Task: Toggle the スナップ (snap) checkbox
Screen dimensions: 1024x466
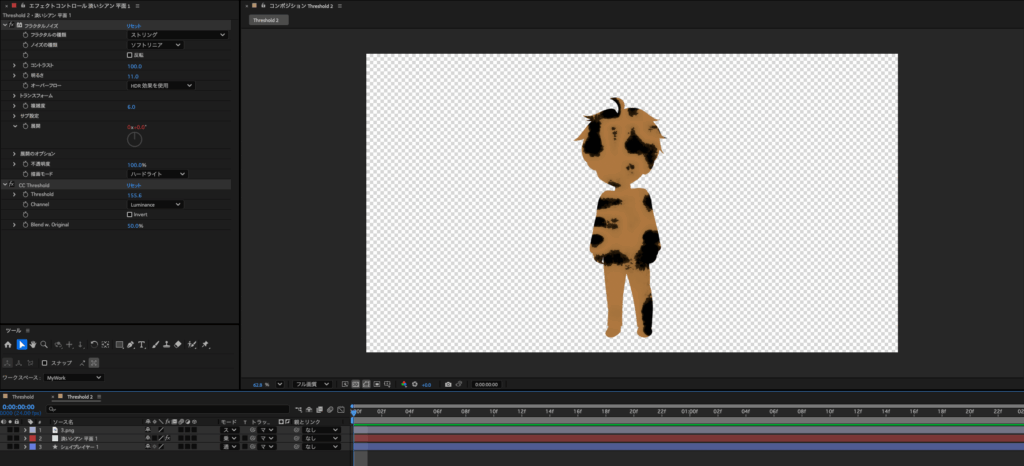Action: (44, 362)
